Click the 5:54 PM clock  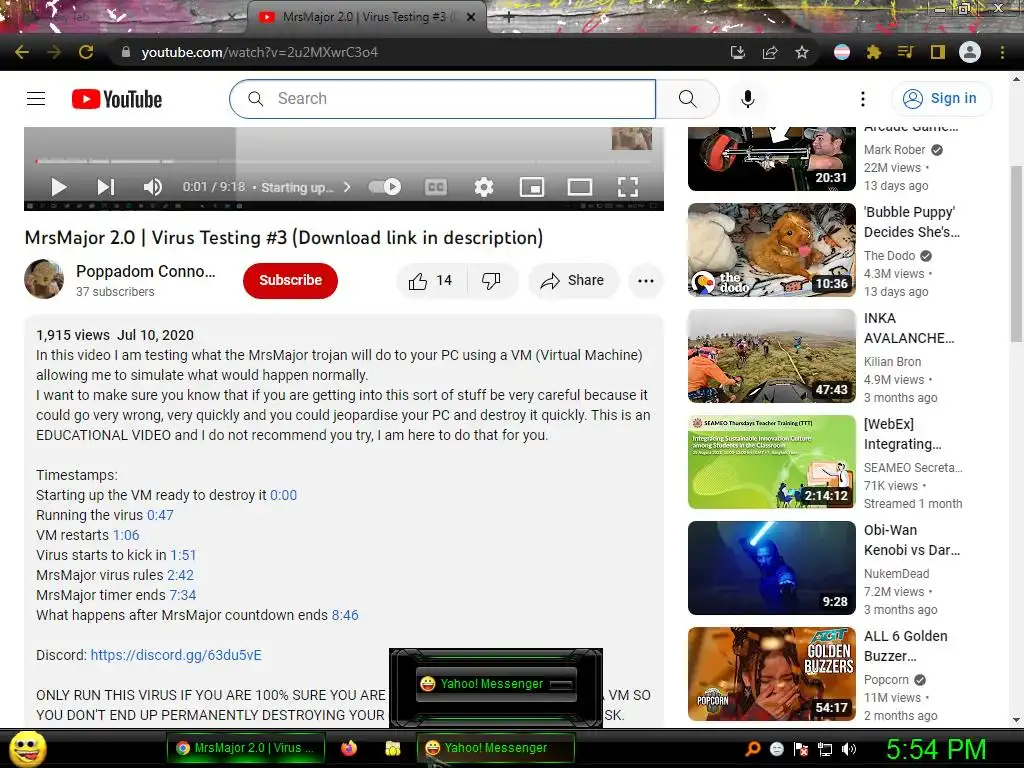coord(936,749)
